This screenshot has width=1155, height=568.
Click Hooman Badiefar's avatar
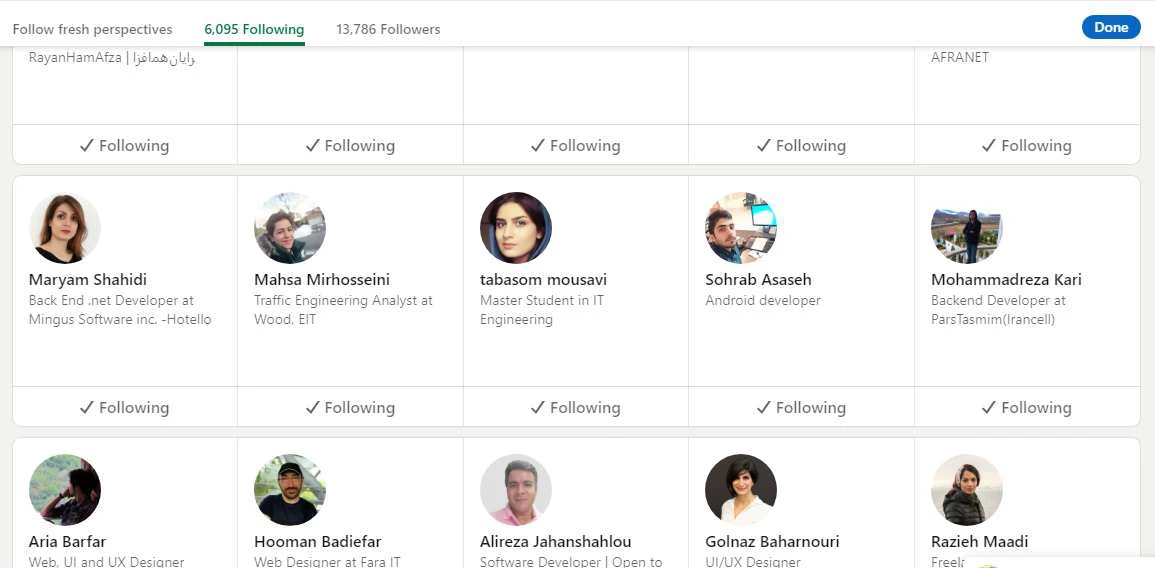(x=290, y=490)
